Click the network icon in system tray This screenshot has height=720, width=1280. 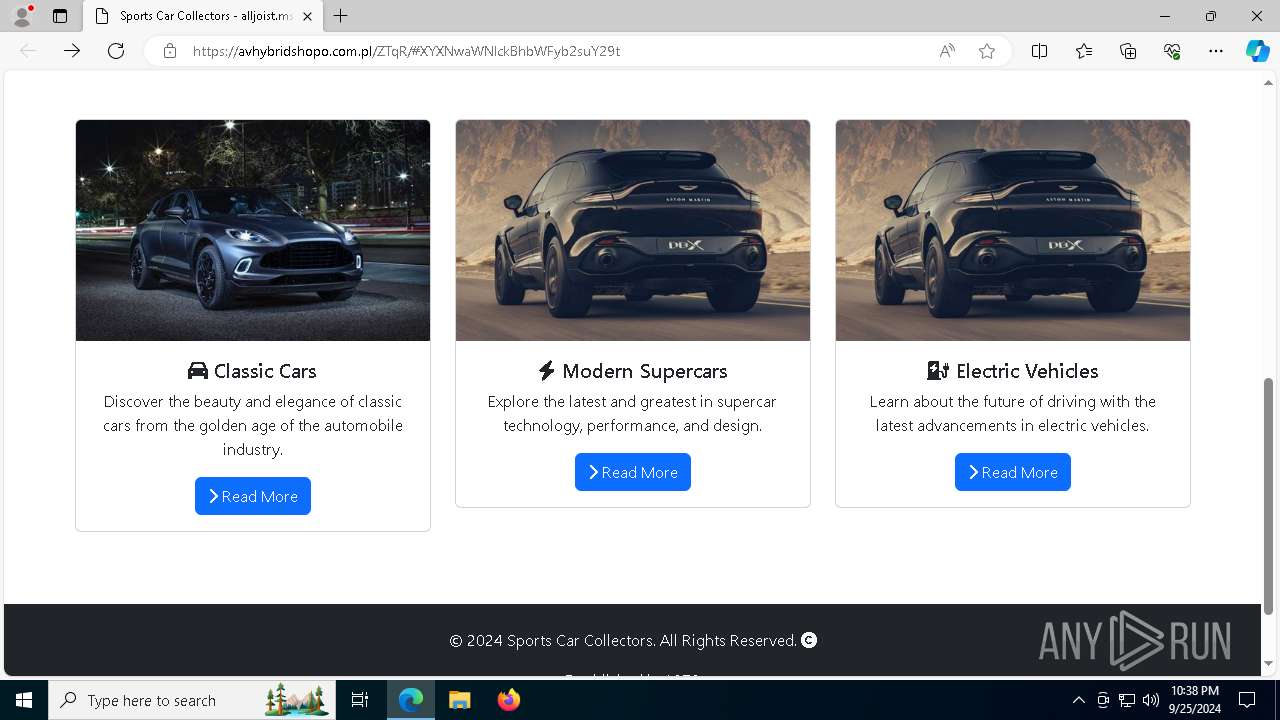pos(1127,700)
